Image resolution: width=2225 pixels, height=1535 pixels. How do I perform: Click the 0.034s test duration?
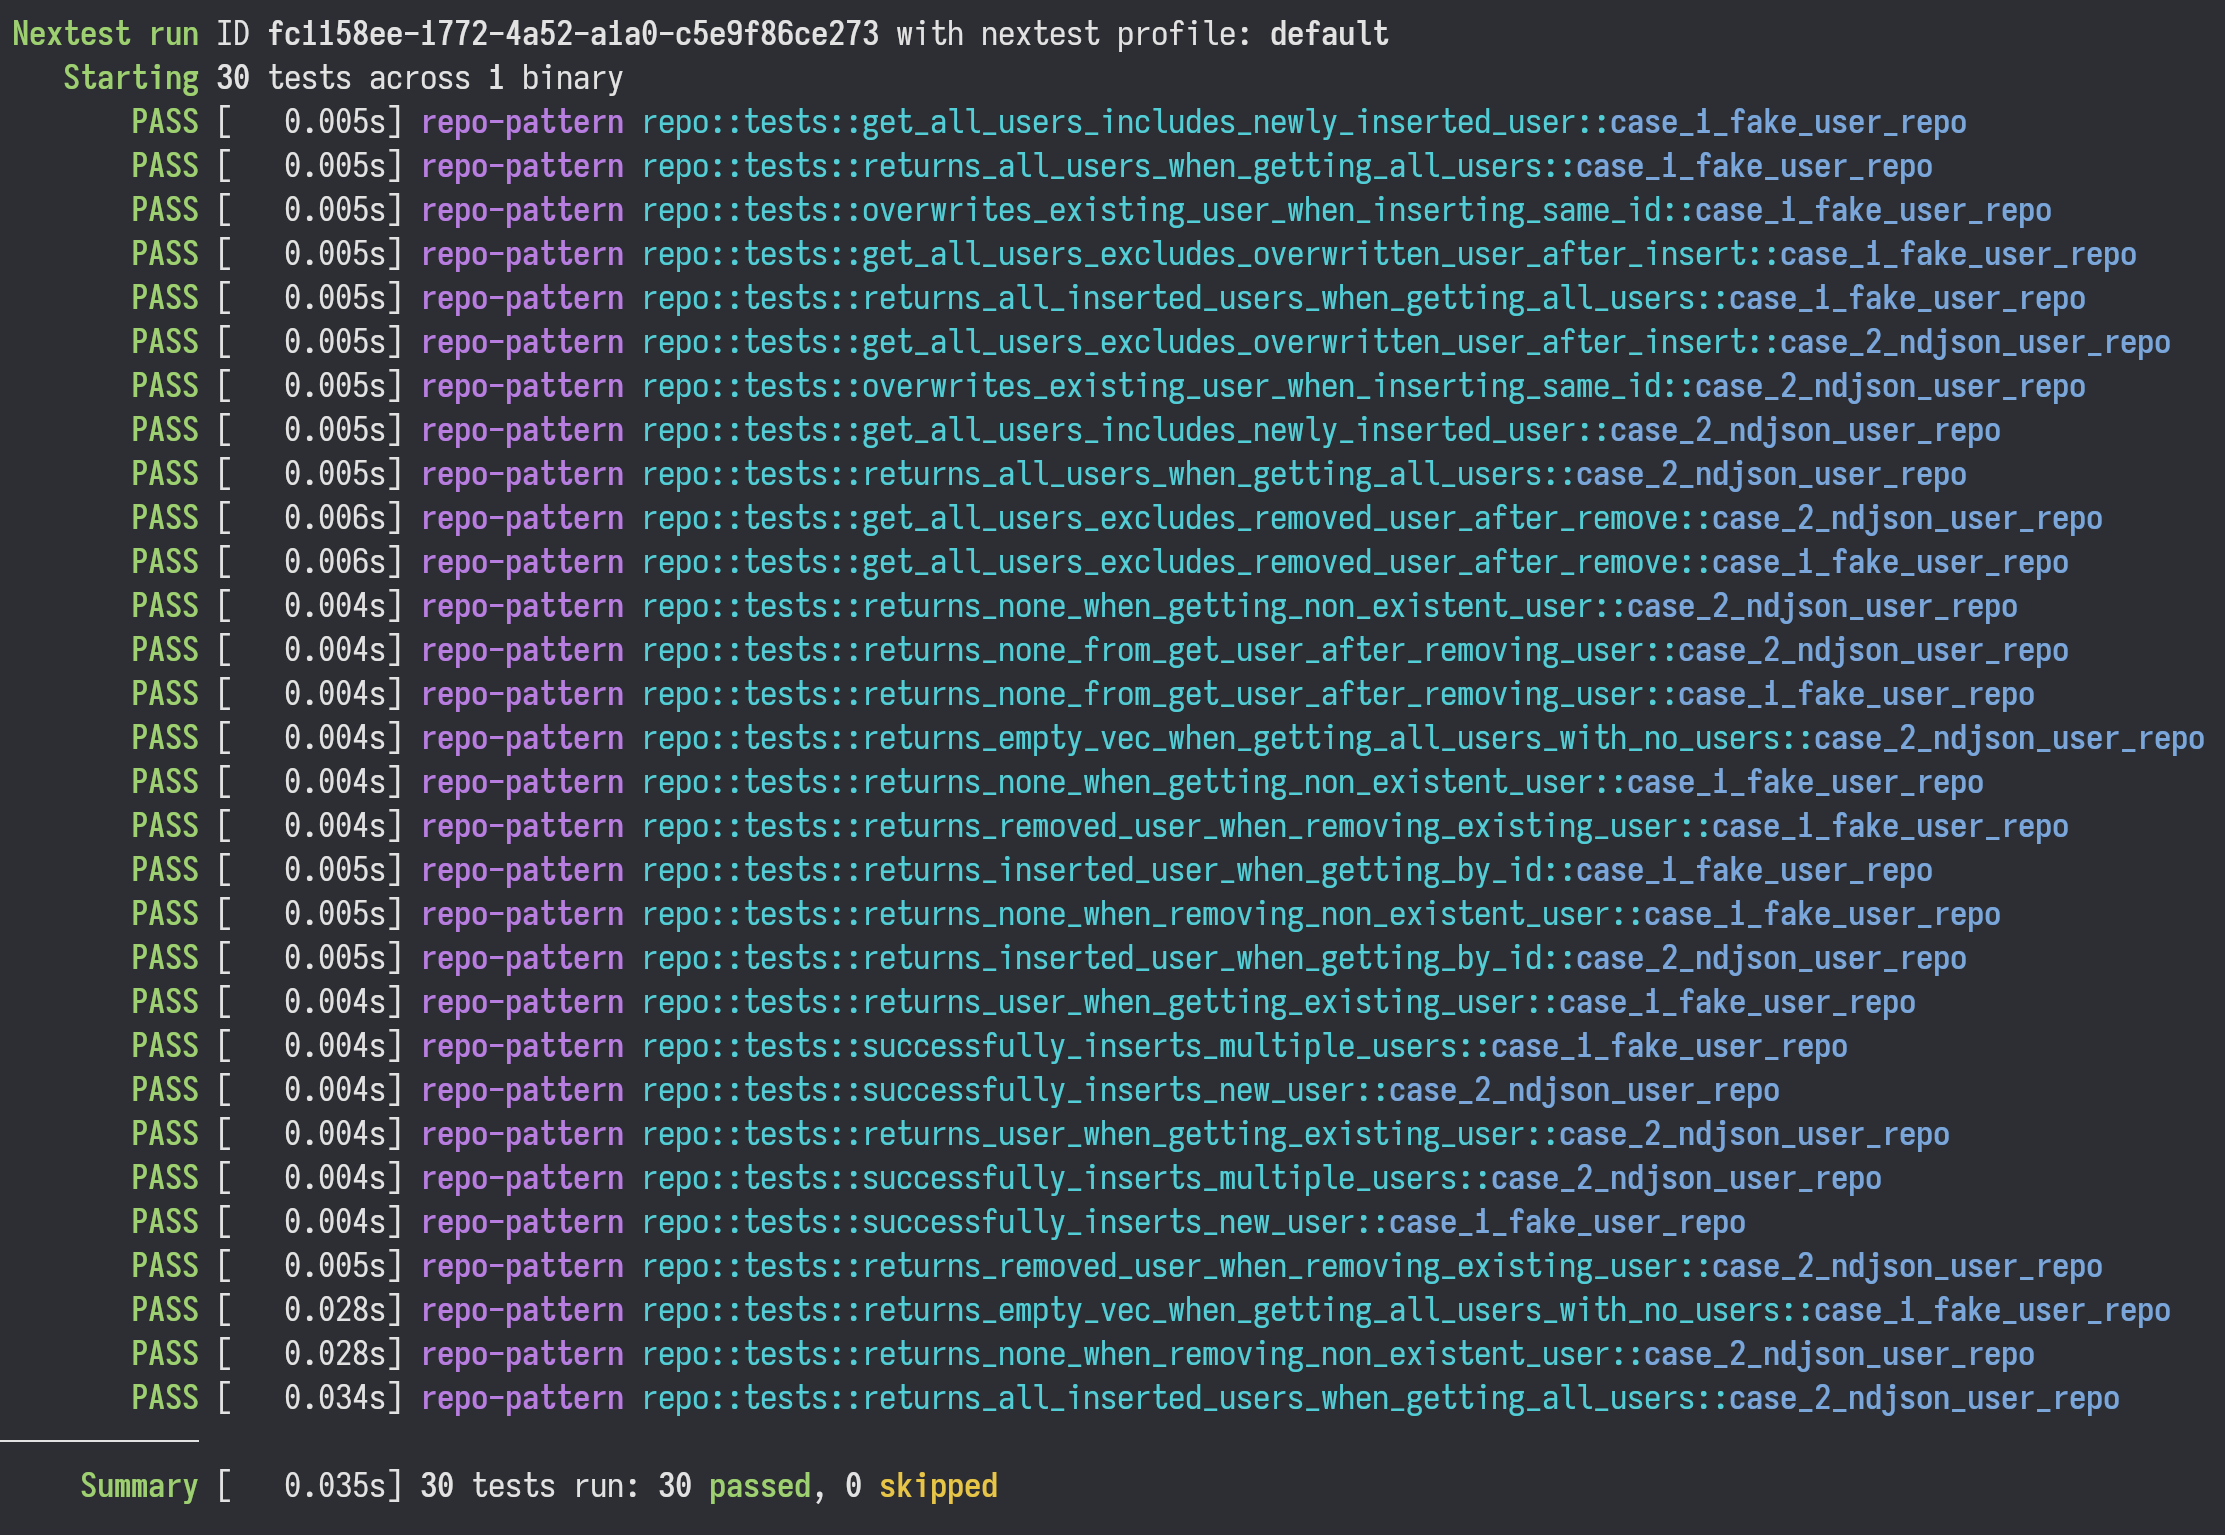(x=334, y=1398)
